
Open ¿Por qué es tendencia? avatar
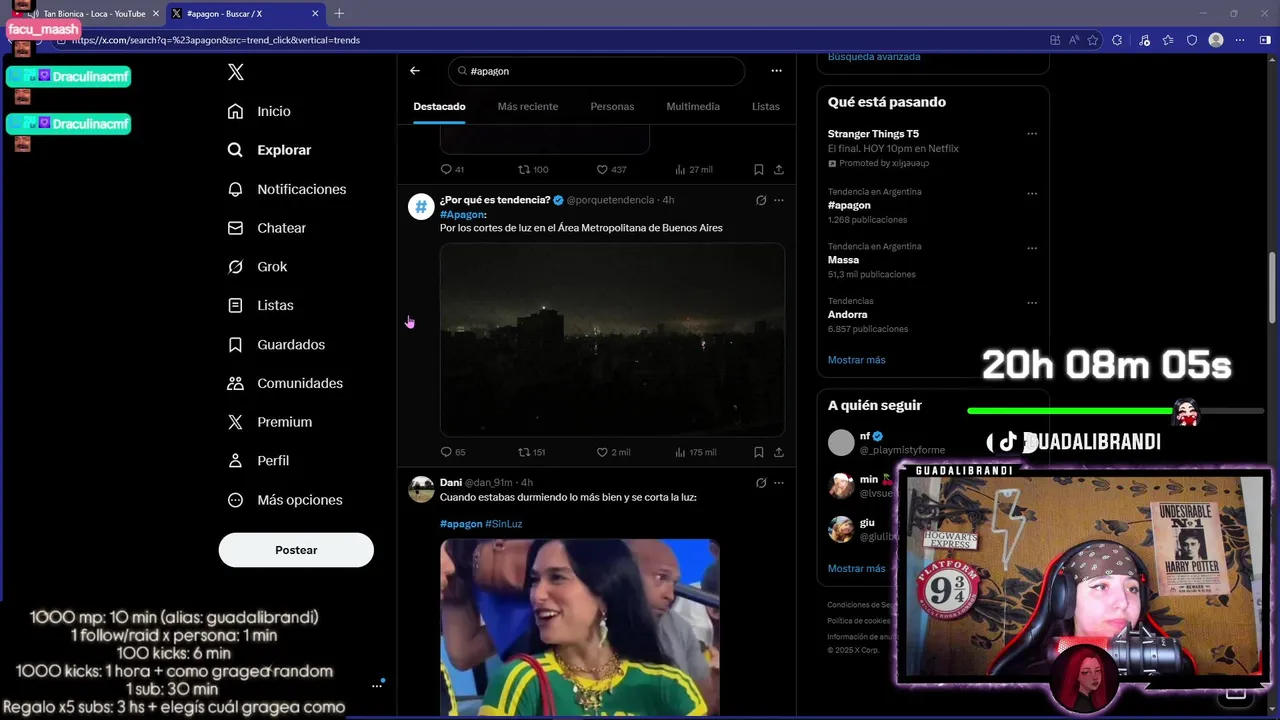pyautogui.click(x=421, y=207)
